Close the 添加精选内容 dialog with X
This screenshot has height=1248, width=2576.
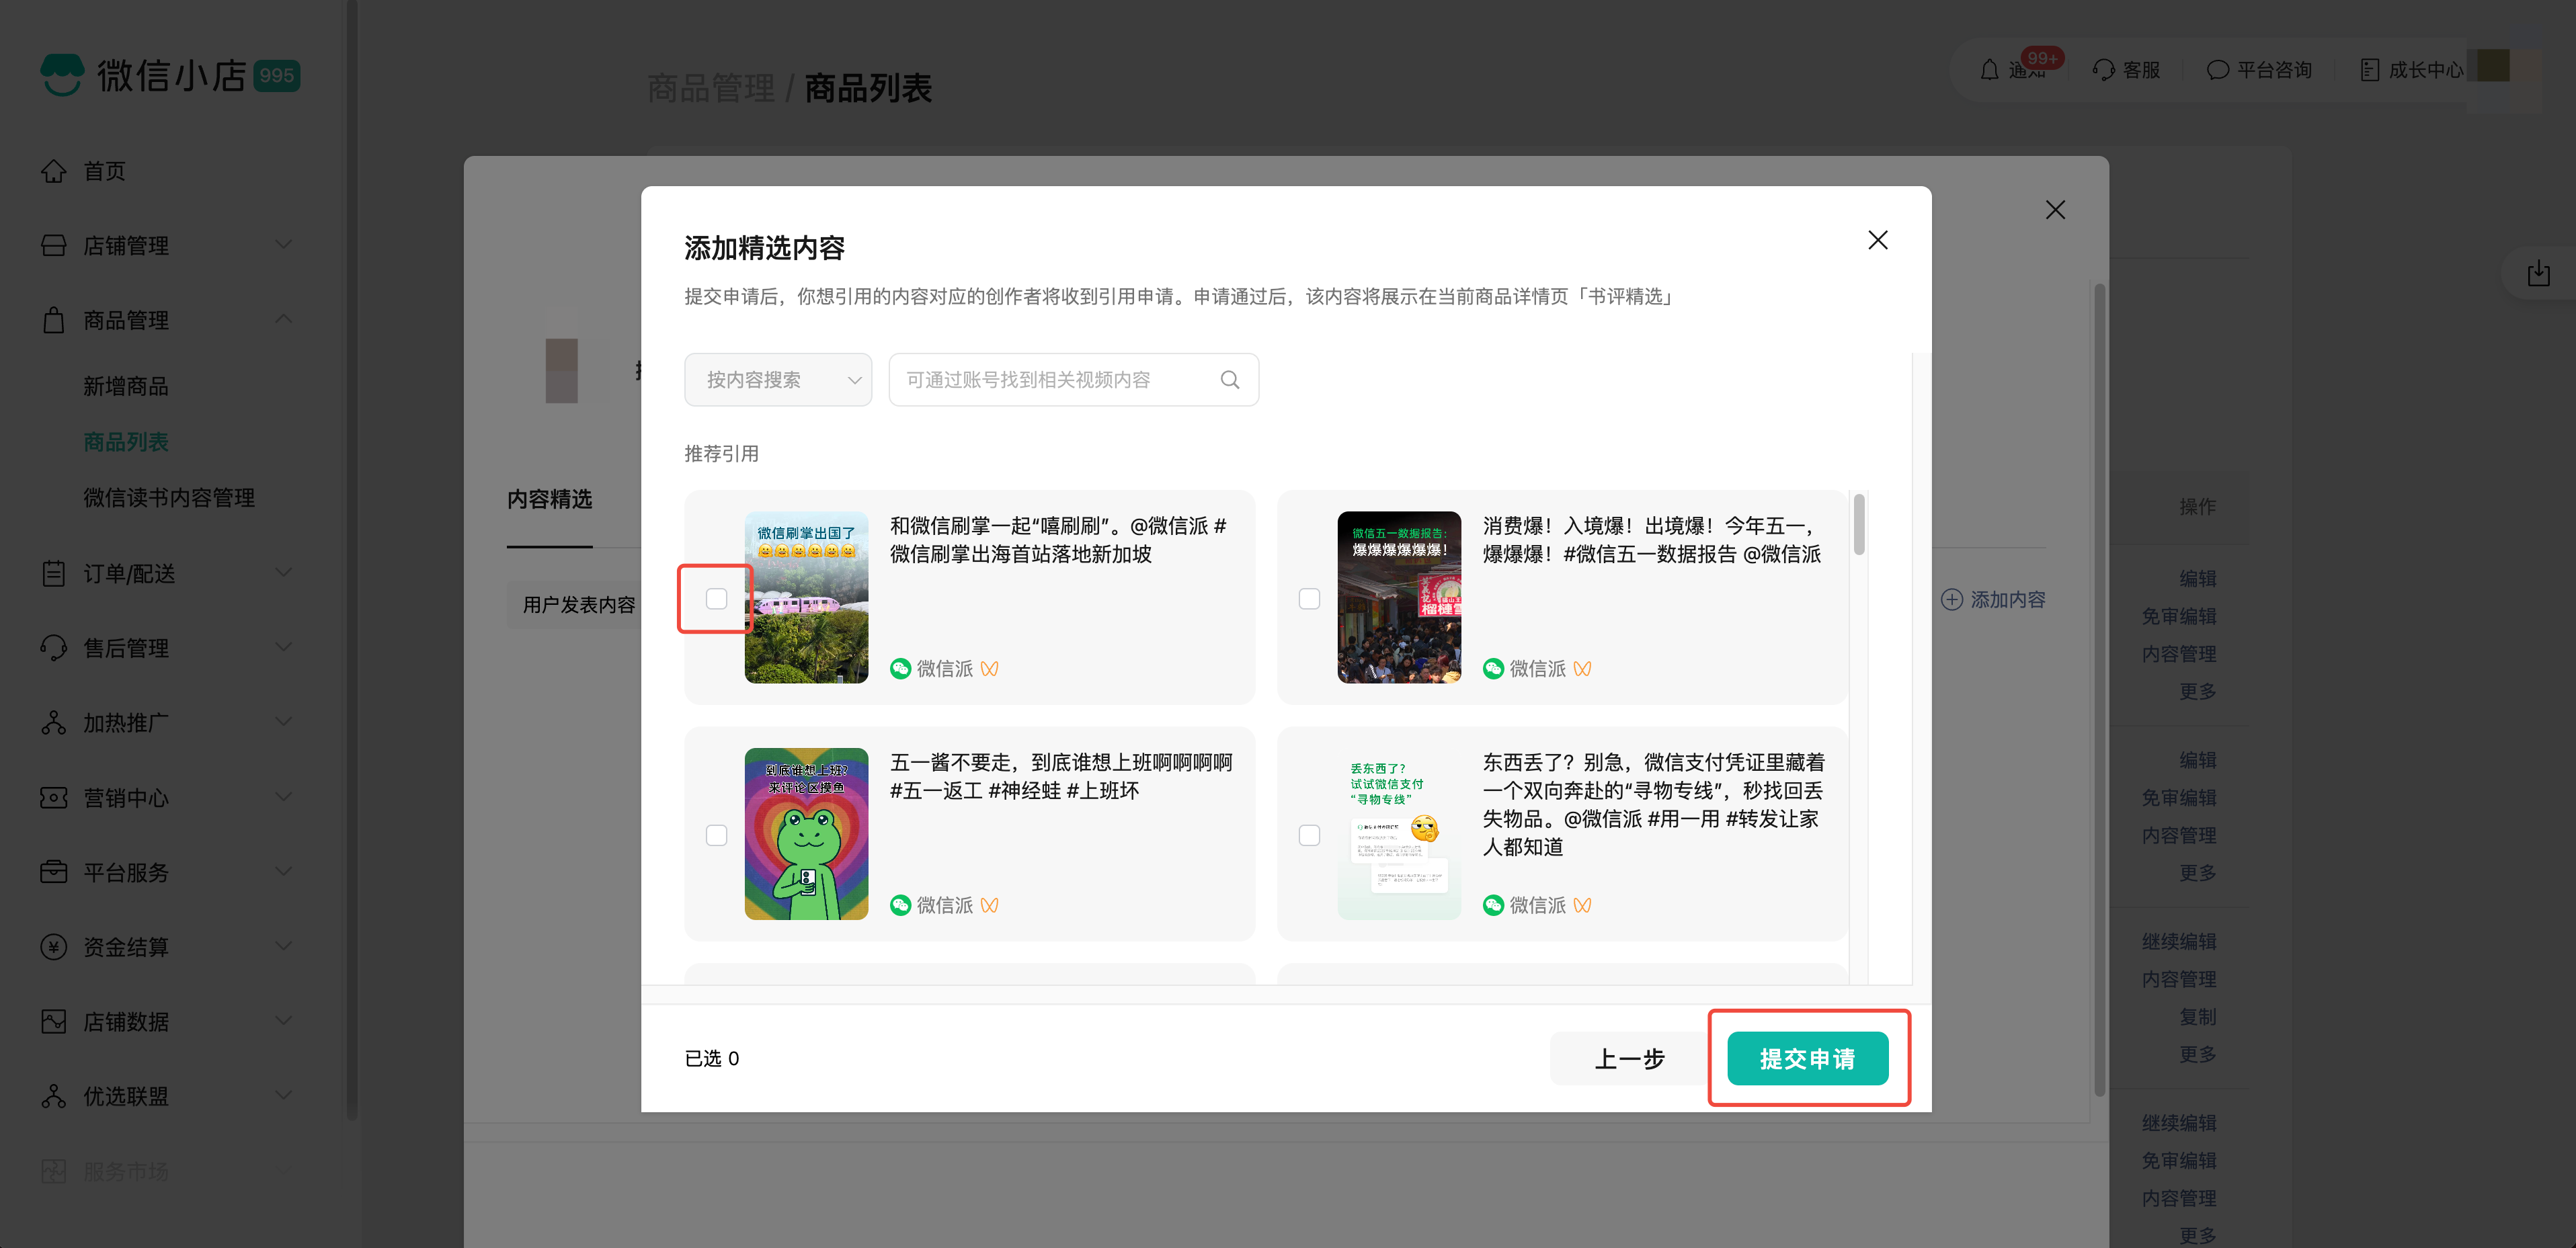pos(1878,240)
